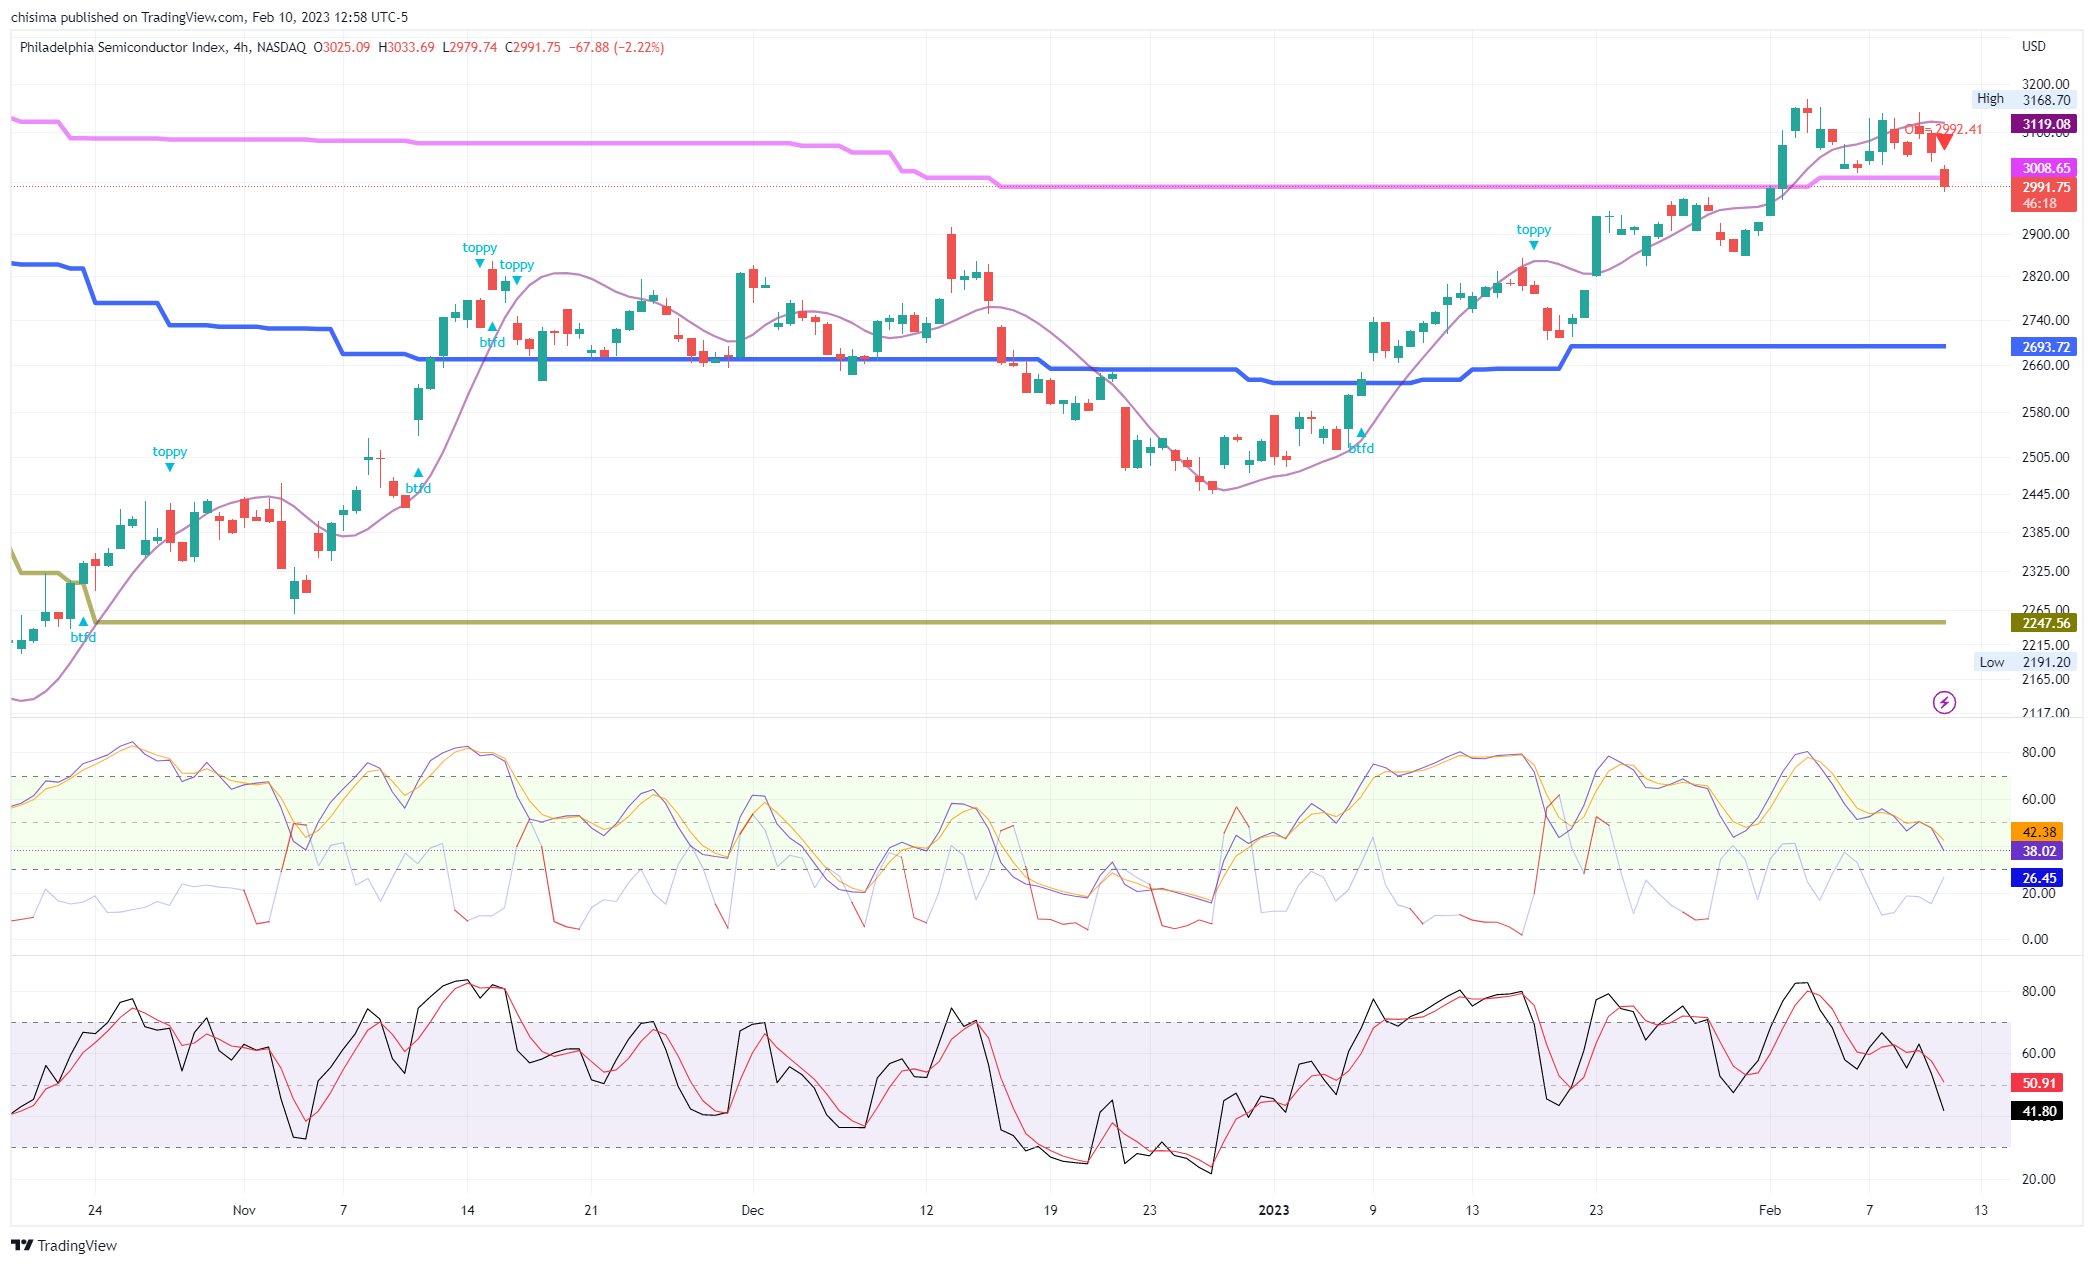Click the btfd up-arrow marker near Jan 9
This screenshot has width=2094, height=1265.
click(x=1360, y=433)
